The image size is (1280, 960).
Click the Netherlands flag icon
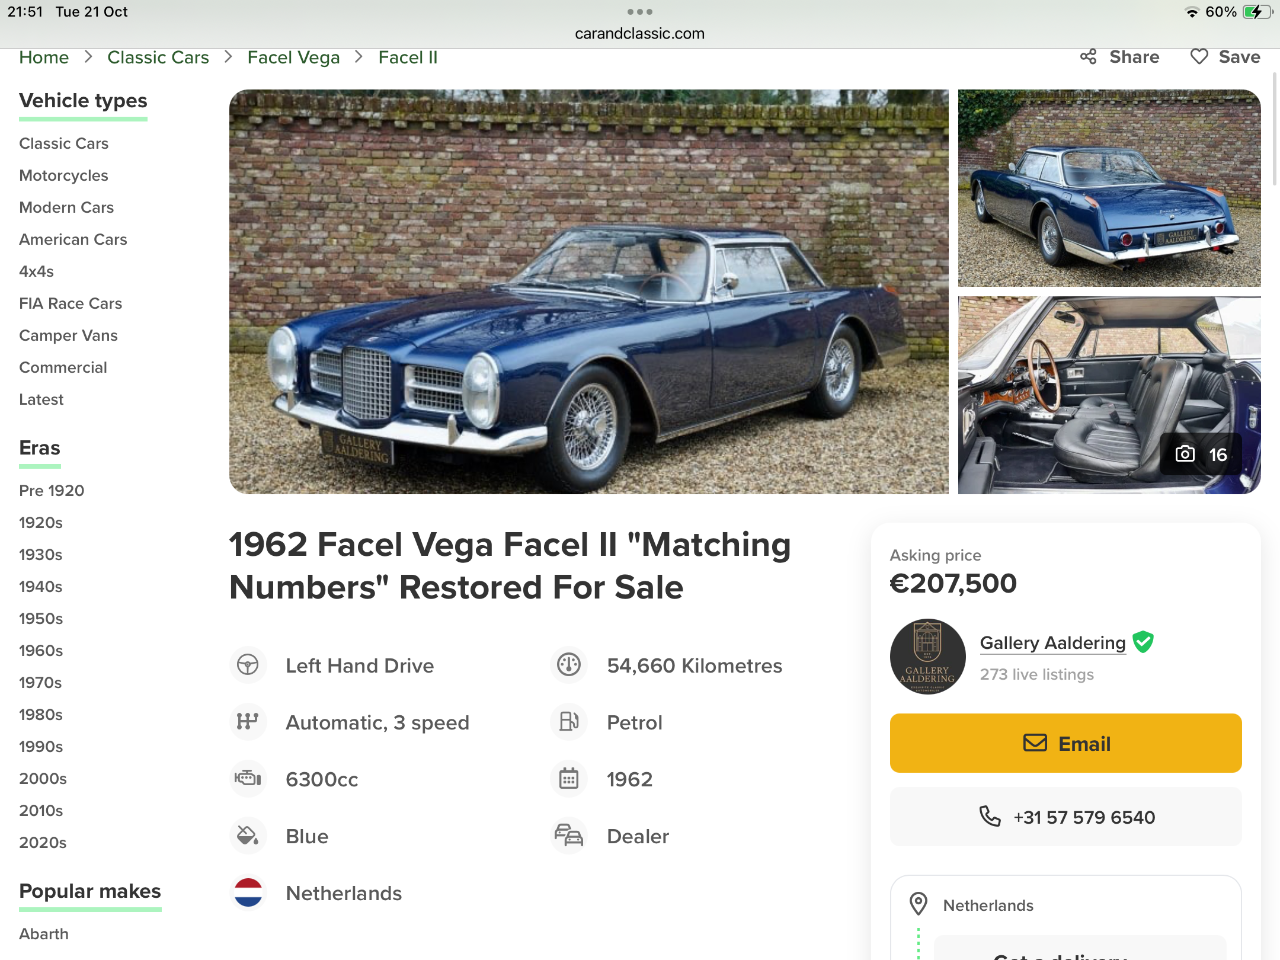tap(248, 893)
